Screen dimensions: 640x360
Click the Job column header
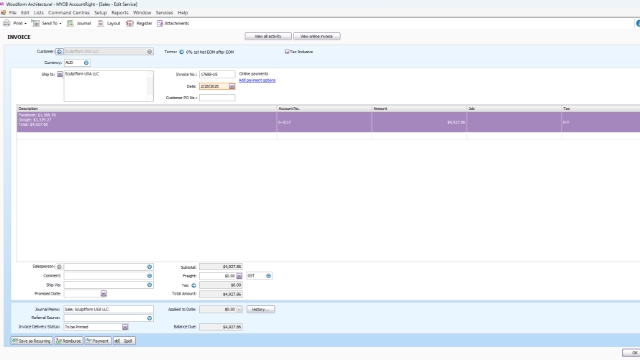point(514,109)
